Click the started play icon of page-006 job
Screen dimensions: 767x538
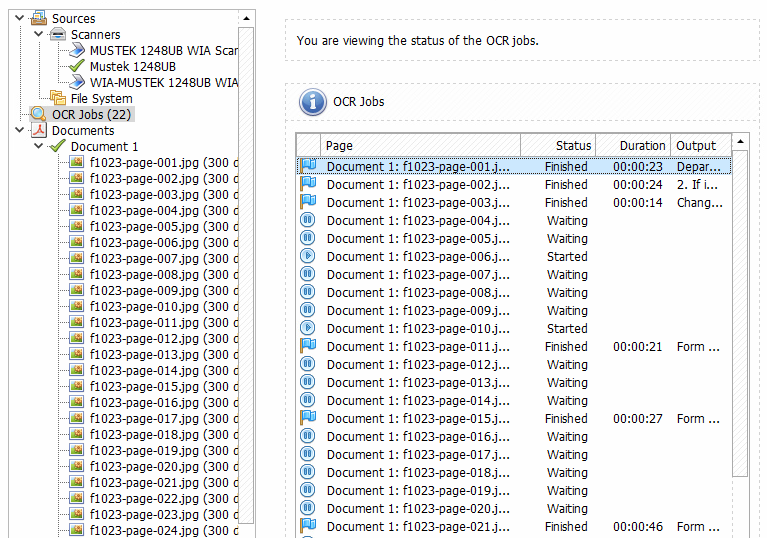tap(308, 256)
